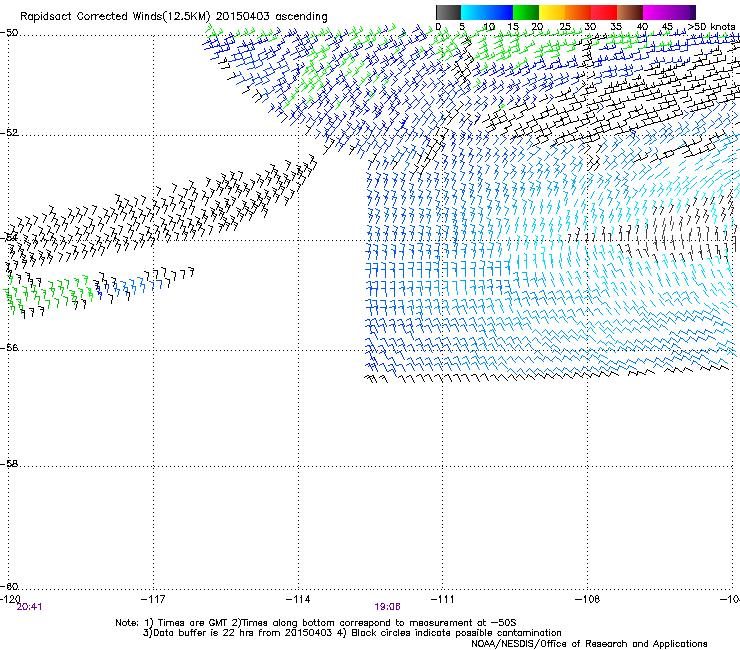Screen dimensions: 740x650
Task: Click the magenta 40-45 knots legend color
Action: [656, 12]
